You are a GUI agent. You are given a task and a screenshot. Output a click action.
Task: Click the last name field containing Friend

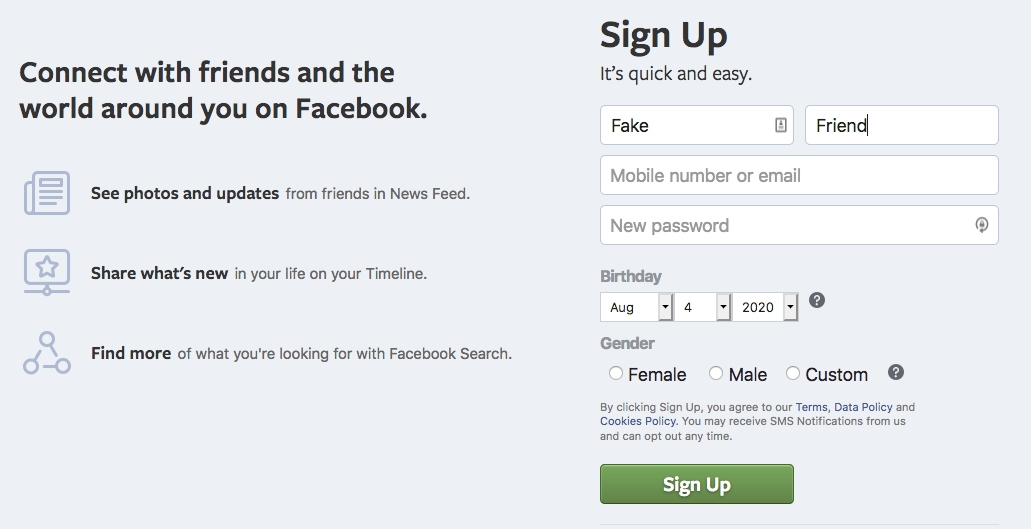pyautogui.click(x=901, y=125)
